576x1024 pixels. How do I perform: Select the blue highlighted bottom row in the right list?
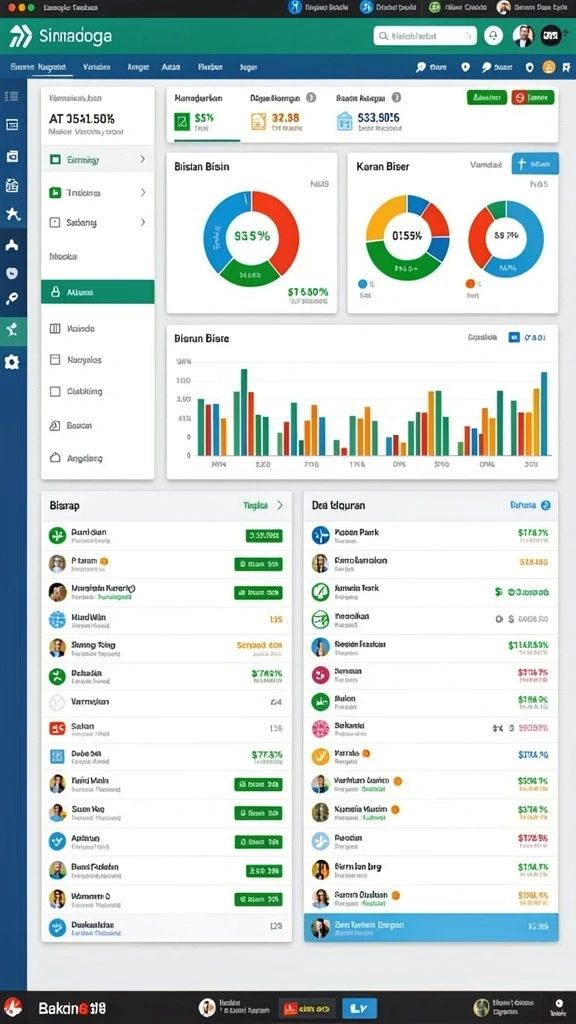431,927
